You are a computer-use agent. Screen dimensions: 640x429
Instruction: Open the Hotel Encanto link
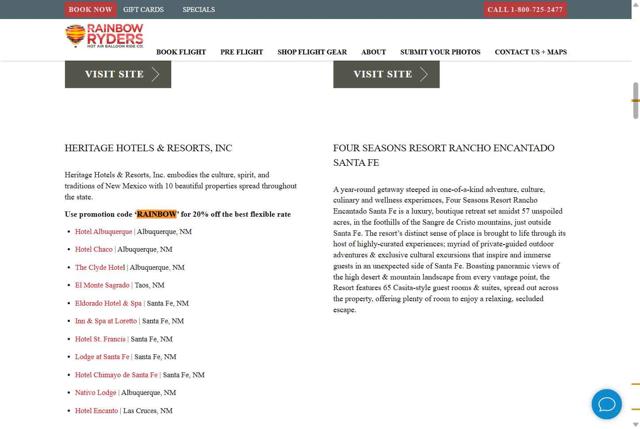[x=96, y=411]
